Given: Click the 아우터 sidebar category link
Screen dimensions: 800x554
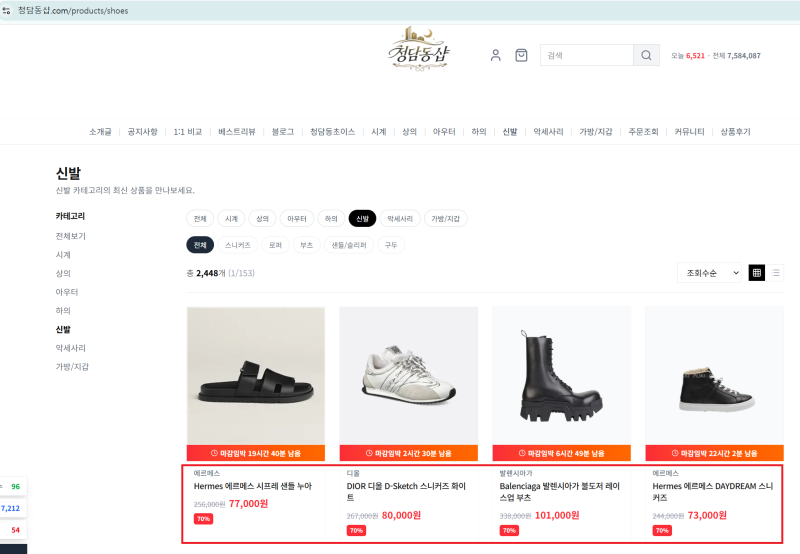Looking at the screenshot, I should click(x=66, y=292).
